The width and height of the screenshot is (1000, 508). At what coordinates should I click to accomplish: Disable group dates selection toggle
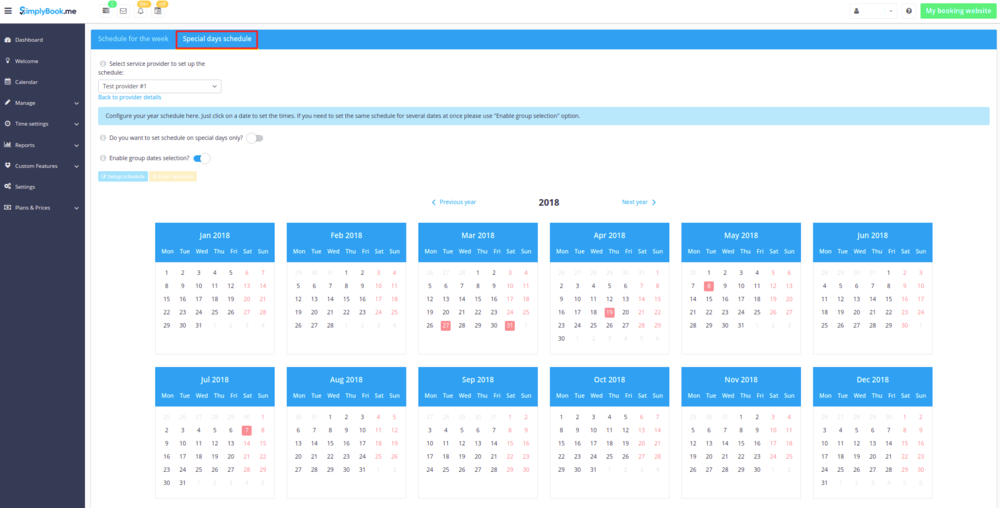(x=202, y=158)
